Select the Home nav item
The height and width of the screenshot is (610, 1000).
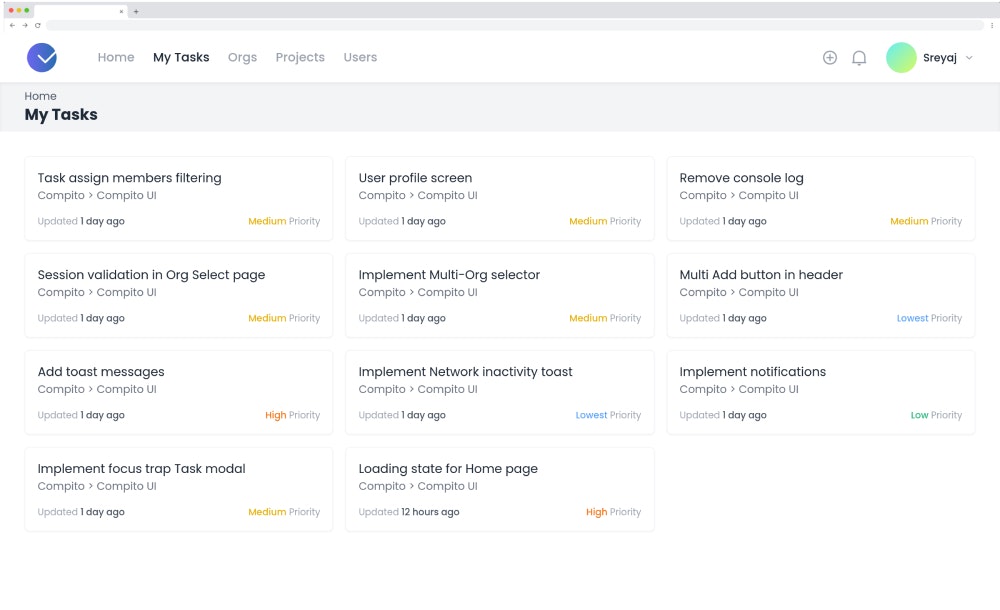click(x=116, y=58)
